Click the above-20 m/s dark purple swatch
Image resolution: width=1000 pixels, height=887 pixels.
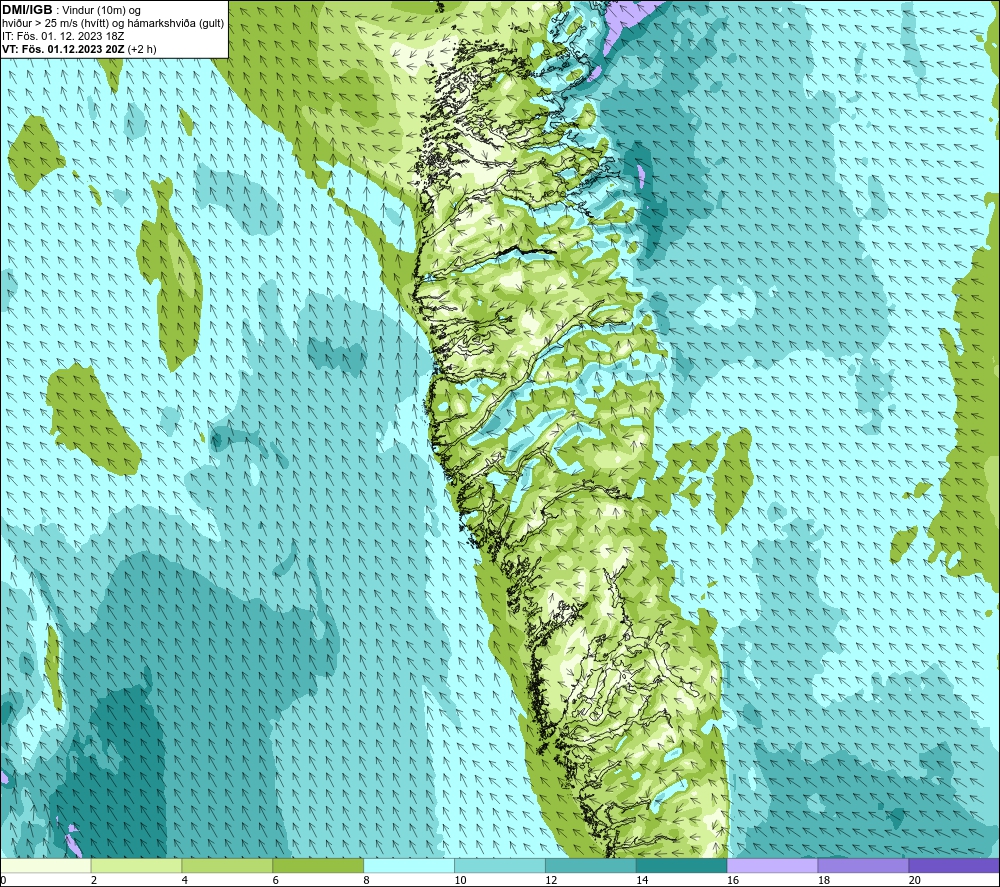click(x=954, y=866)
